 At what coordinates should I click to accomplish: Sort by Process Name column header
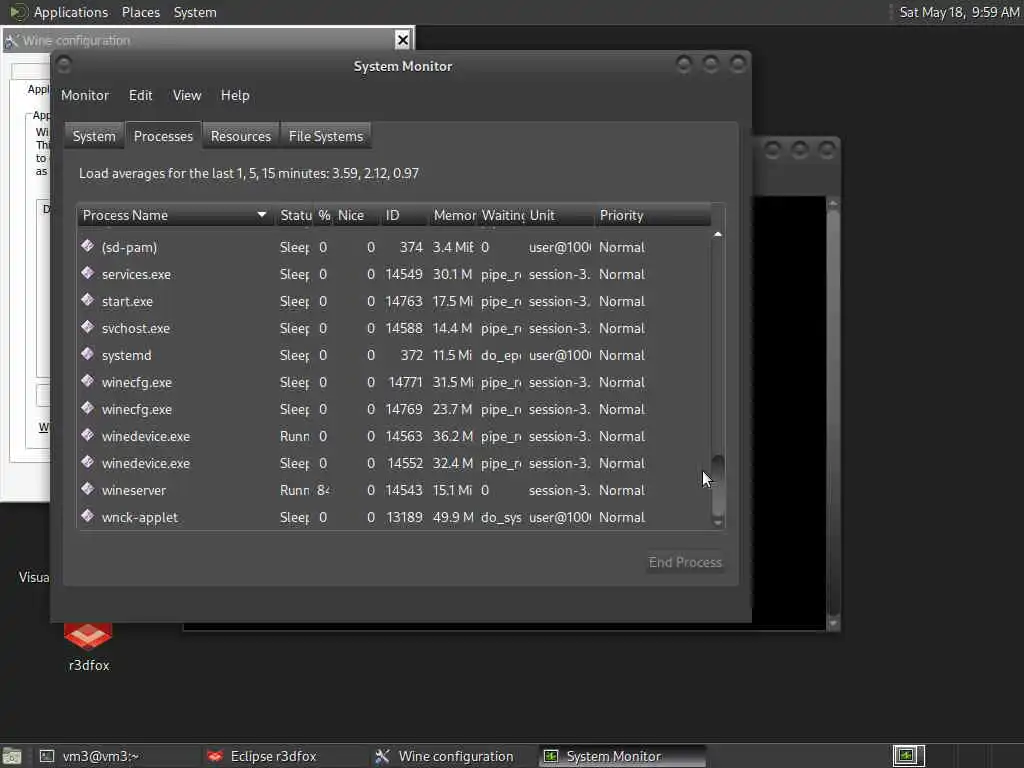pos(175,216)
